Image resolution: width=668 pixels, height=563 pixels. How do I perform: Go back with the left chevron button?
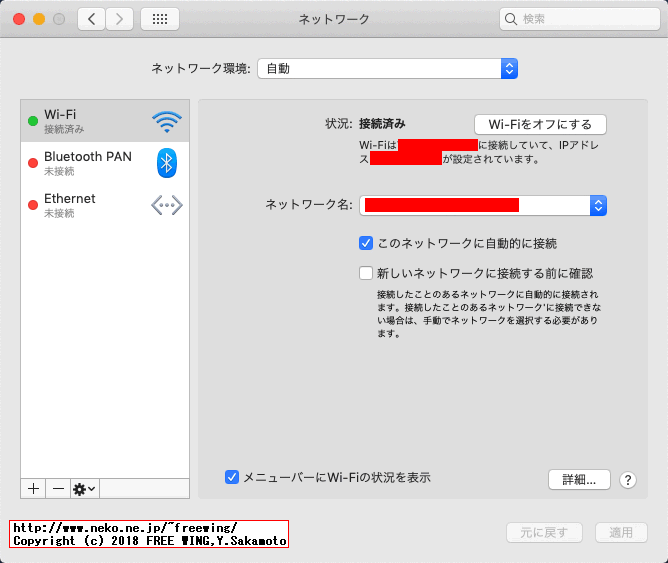click(x=92, y=19)
